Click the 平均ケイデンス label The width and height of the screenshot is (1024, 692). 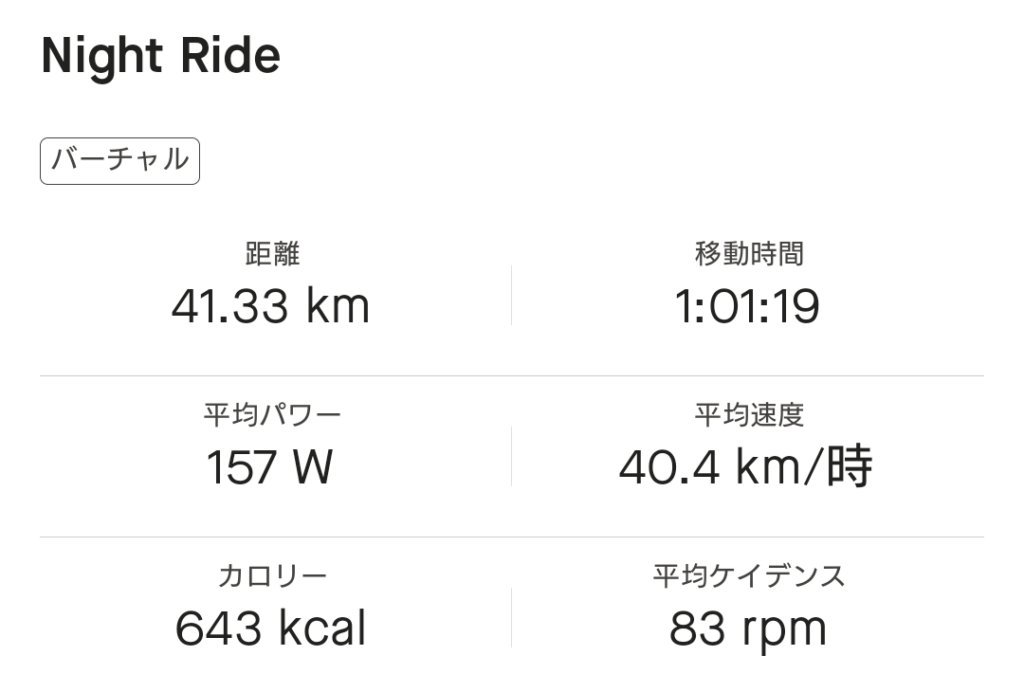coord(749,576)
